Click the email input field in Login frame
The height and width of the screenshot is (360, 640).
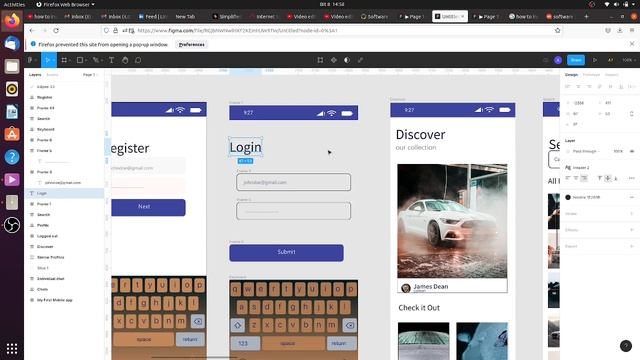[x=293, y=182]
